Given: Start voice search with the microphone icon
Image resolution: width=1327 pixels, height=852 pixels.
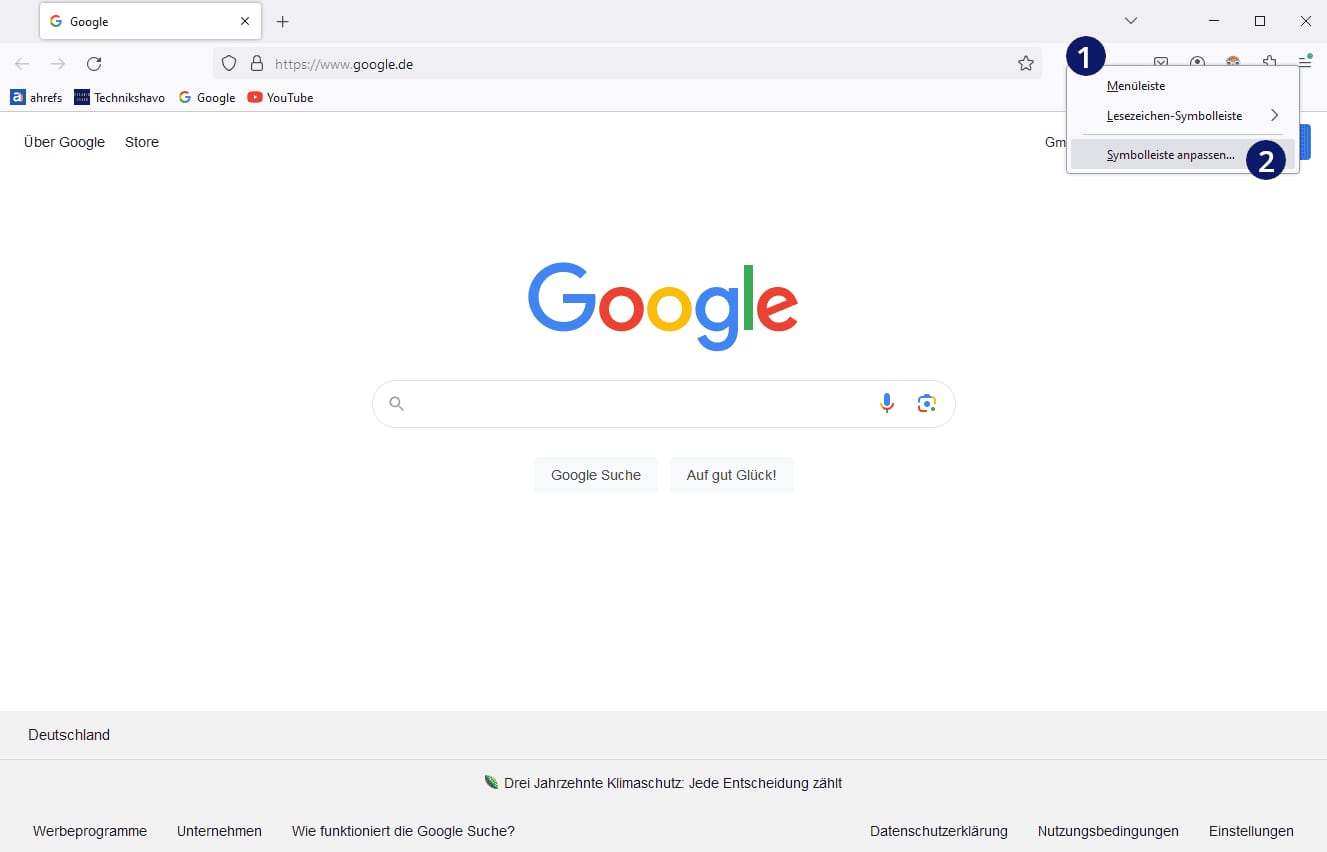Looking at the screenshot, I should (x=887, y=403).
